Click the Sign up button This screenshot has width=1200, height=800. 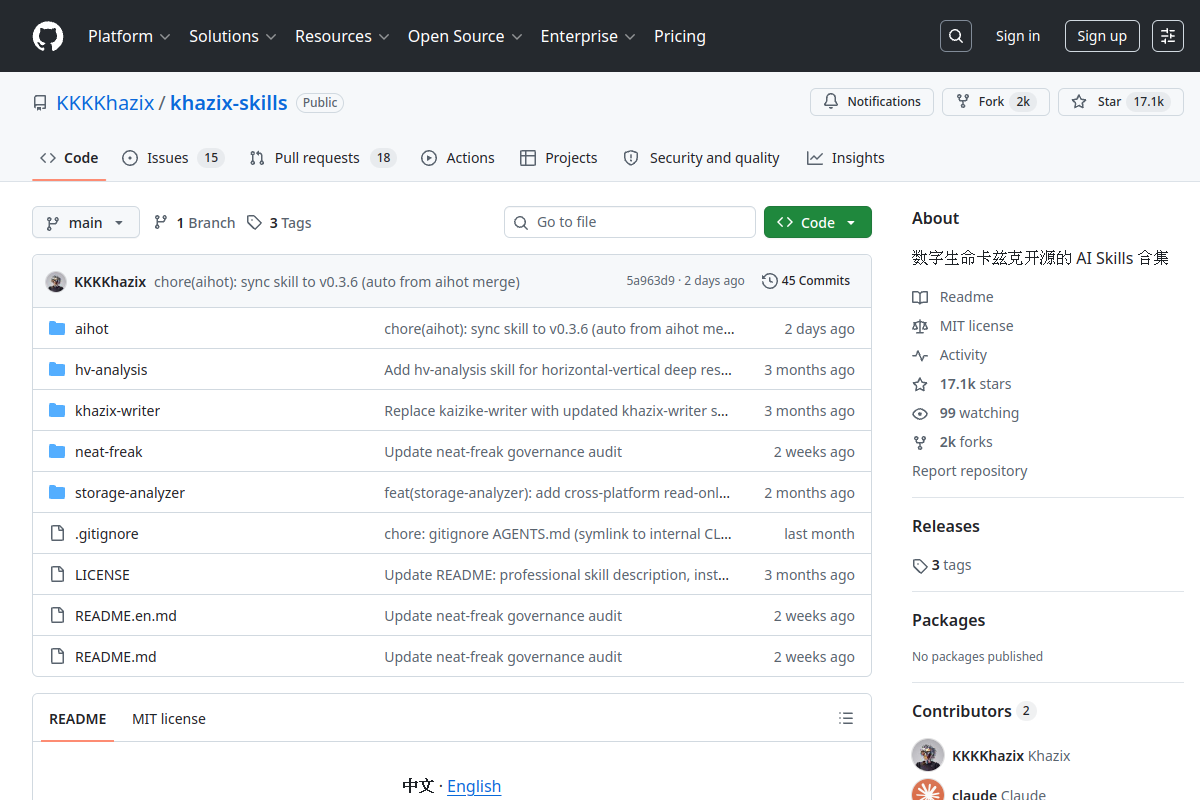[x=1102, y=36]
